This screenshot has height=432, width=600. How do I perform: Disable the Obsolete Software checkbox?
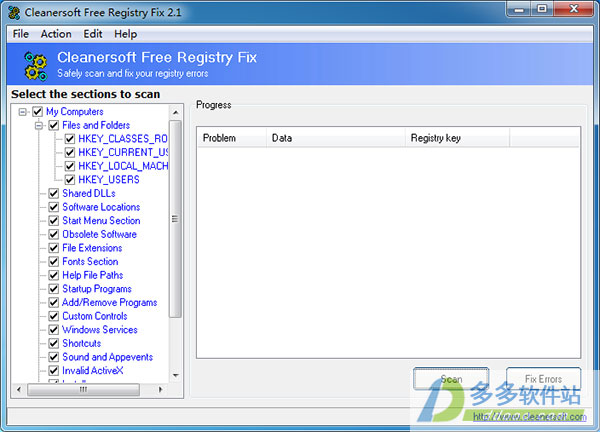54,234
